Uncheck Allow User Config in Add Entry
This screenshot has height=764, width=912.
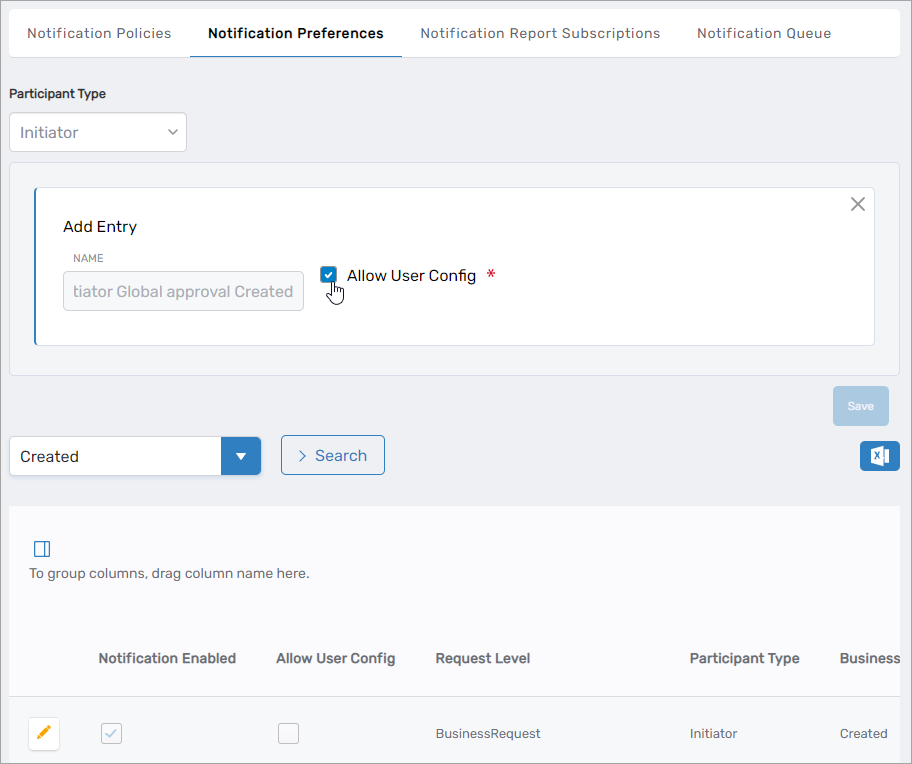[x=328, y=274]
